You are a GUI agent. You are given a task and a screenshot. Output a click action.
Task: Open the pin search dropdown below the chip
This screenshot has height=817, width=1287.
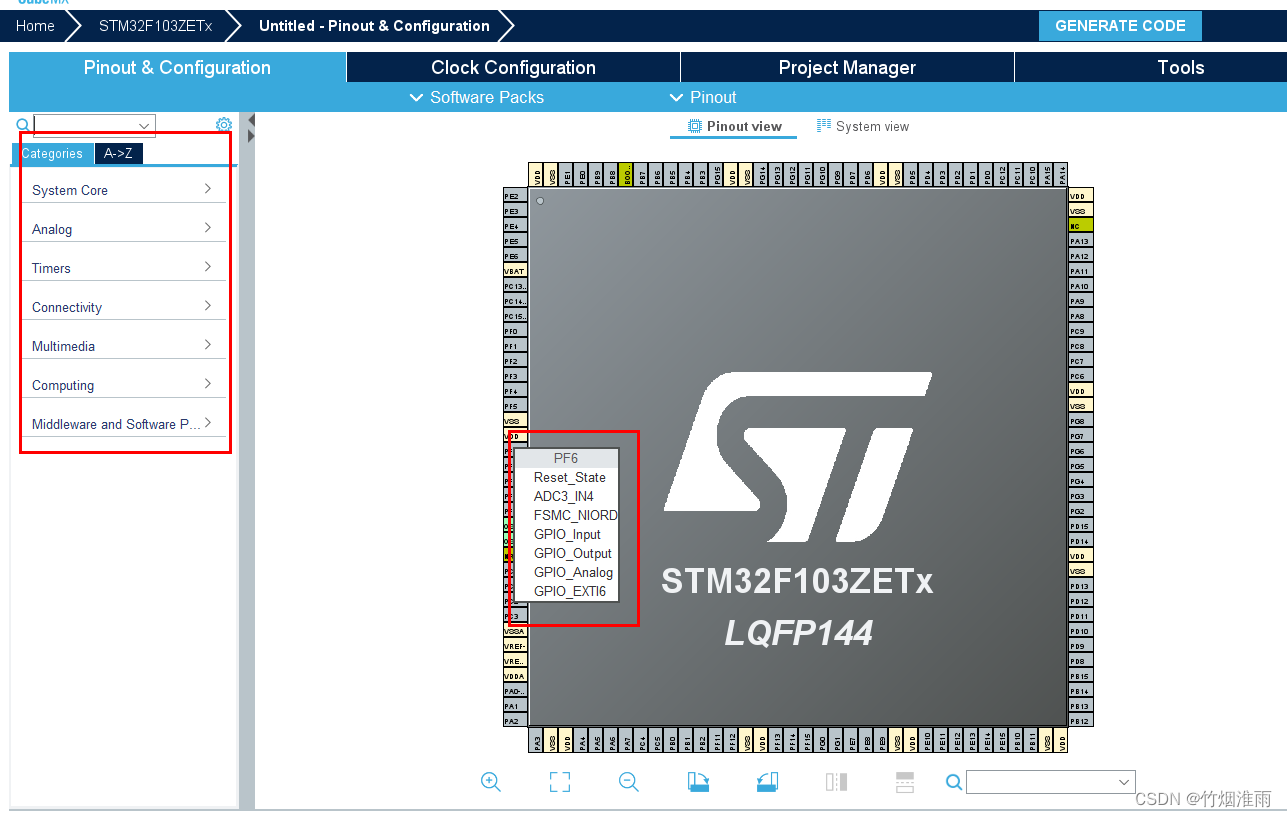1123,782
